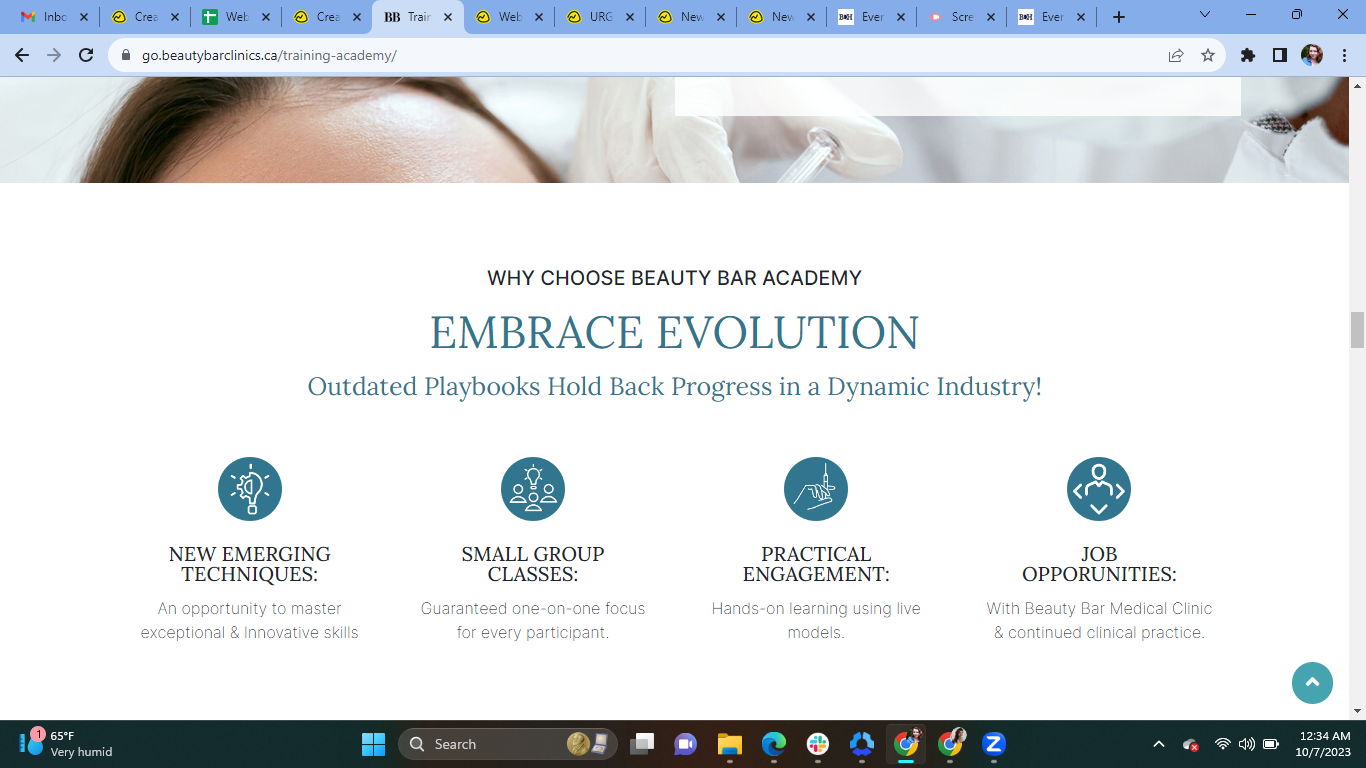Click the address bar URL field

(x=640, y=55)
